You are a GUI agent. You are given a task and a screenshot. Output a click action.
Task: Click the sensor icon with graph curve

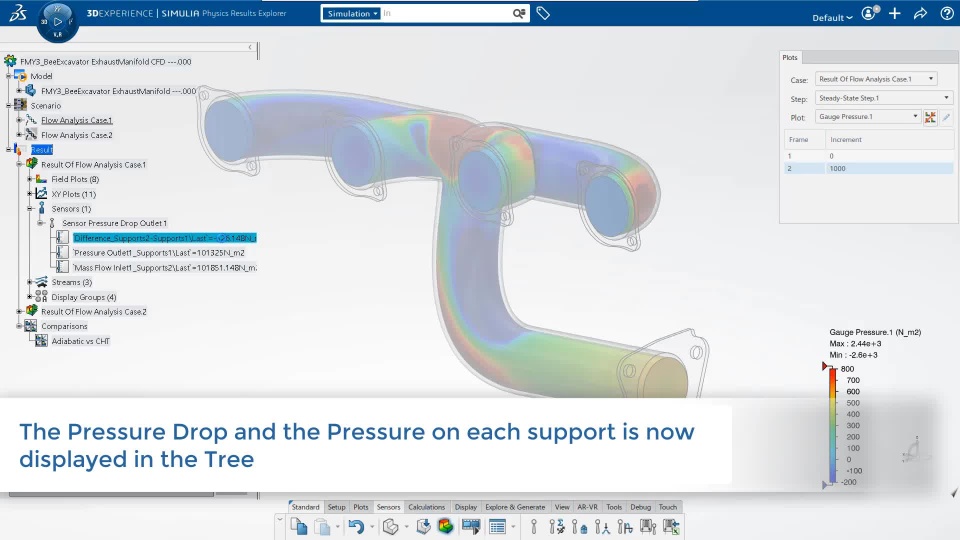click(x=624, y=526)
